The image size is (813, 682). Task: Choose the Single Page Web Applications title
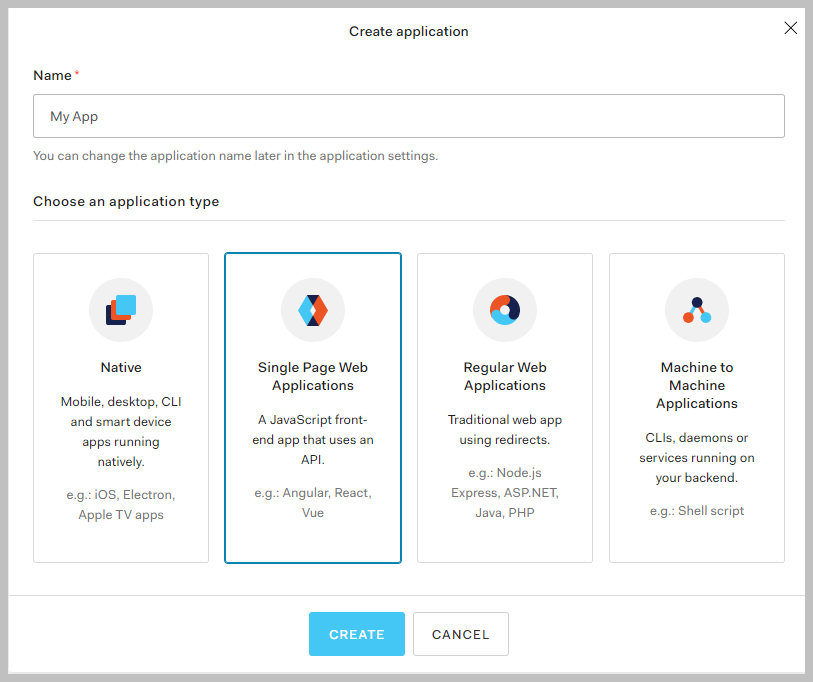(x=313, y=376)
